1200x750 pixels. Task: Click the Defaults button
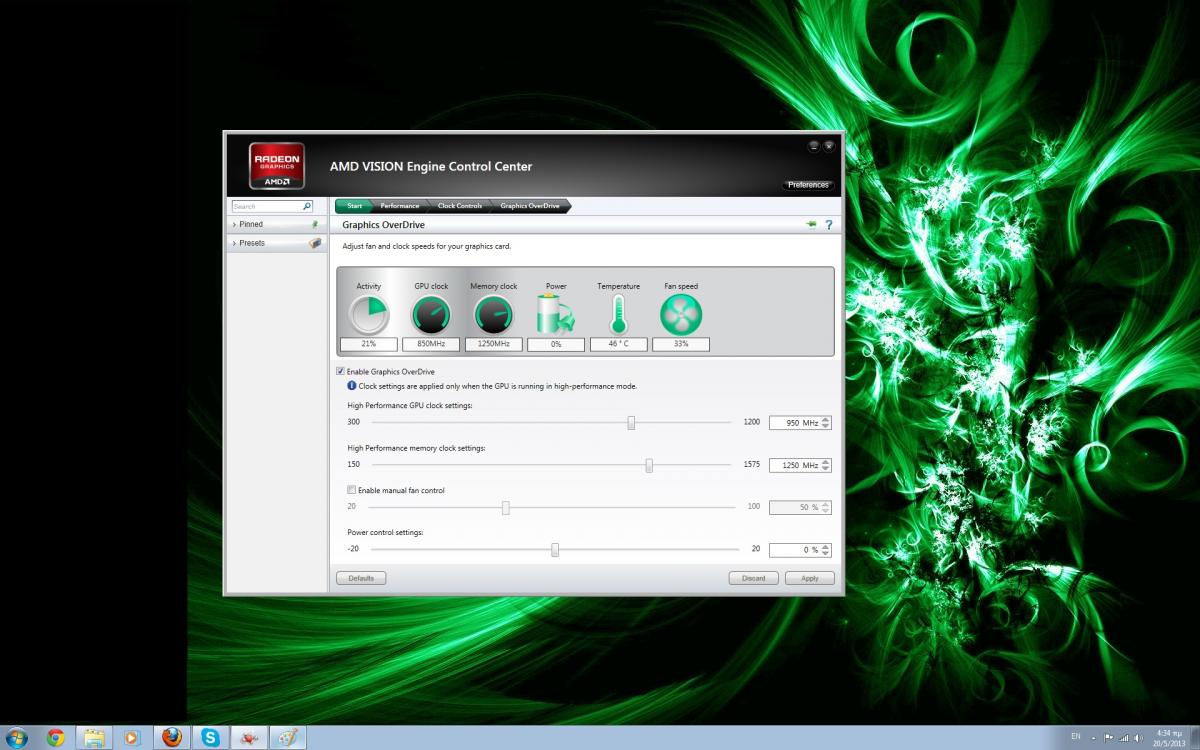(361, 578)
